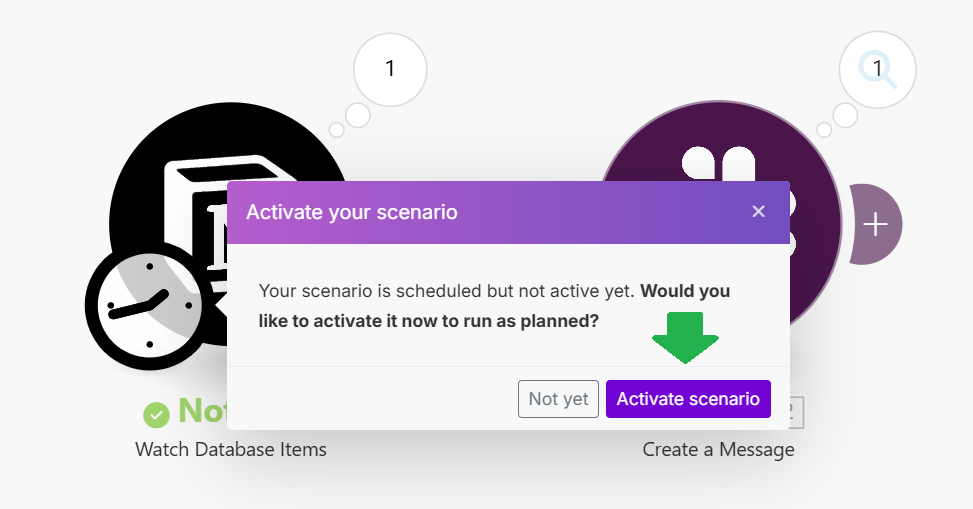Click the Watch Database Items label
This screenshot has width=973, height=509.
point(231,449)
